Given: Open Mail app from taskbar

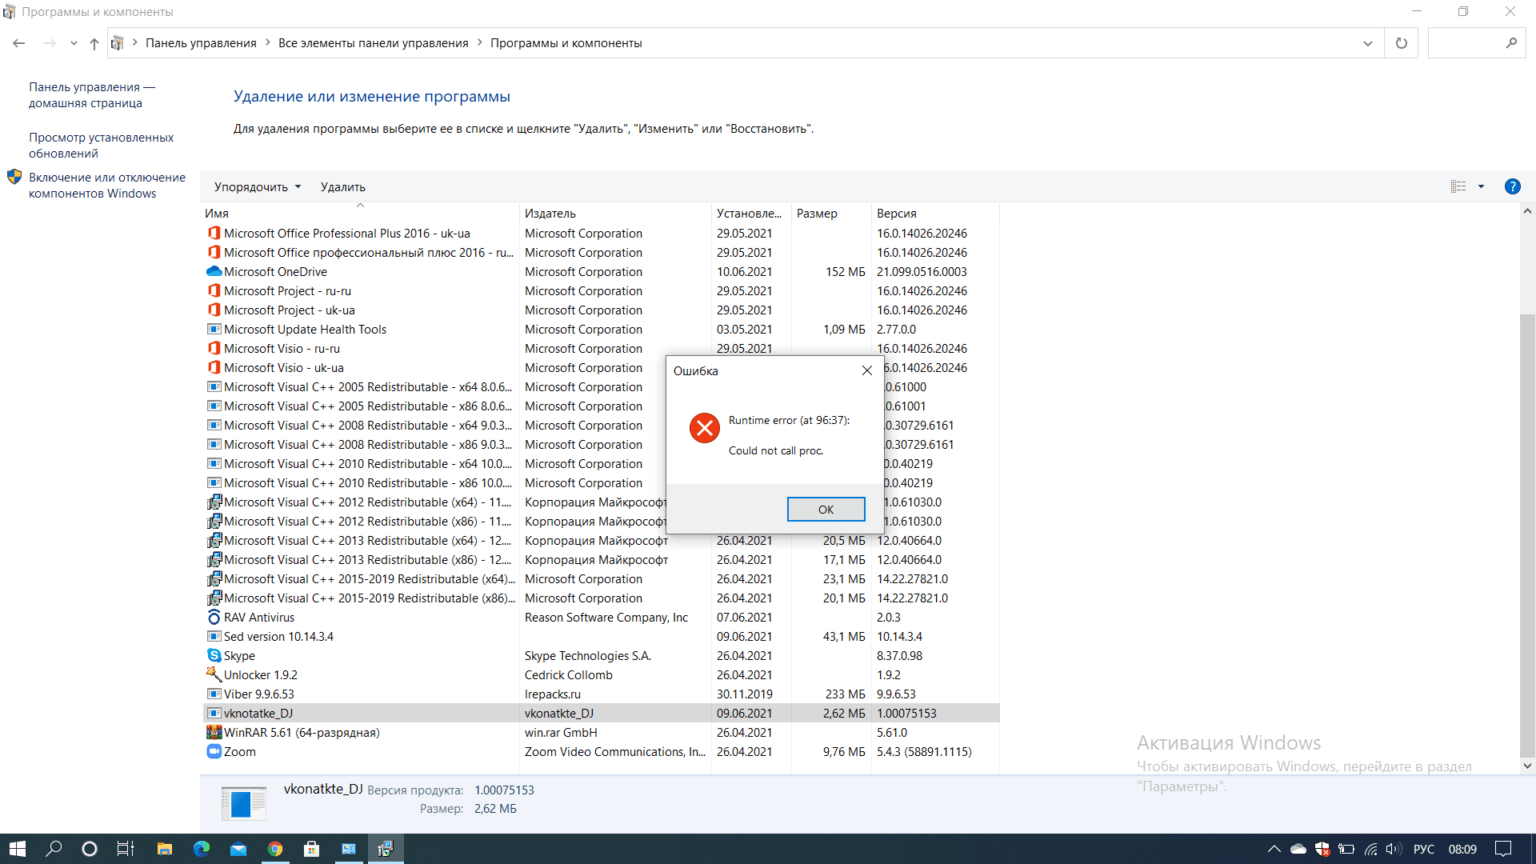Looking at the screenshot, I should (238, 848).
